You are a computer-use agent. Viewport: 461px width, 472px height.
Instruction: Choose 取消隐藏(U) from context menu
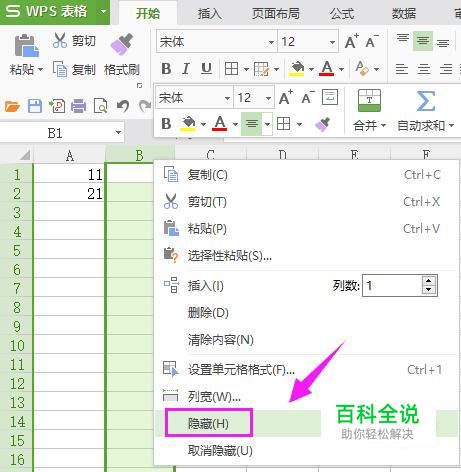[x=305, y=450]
